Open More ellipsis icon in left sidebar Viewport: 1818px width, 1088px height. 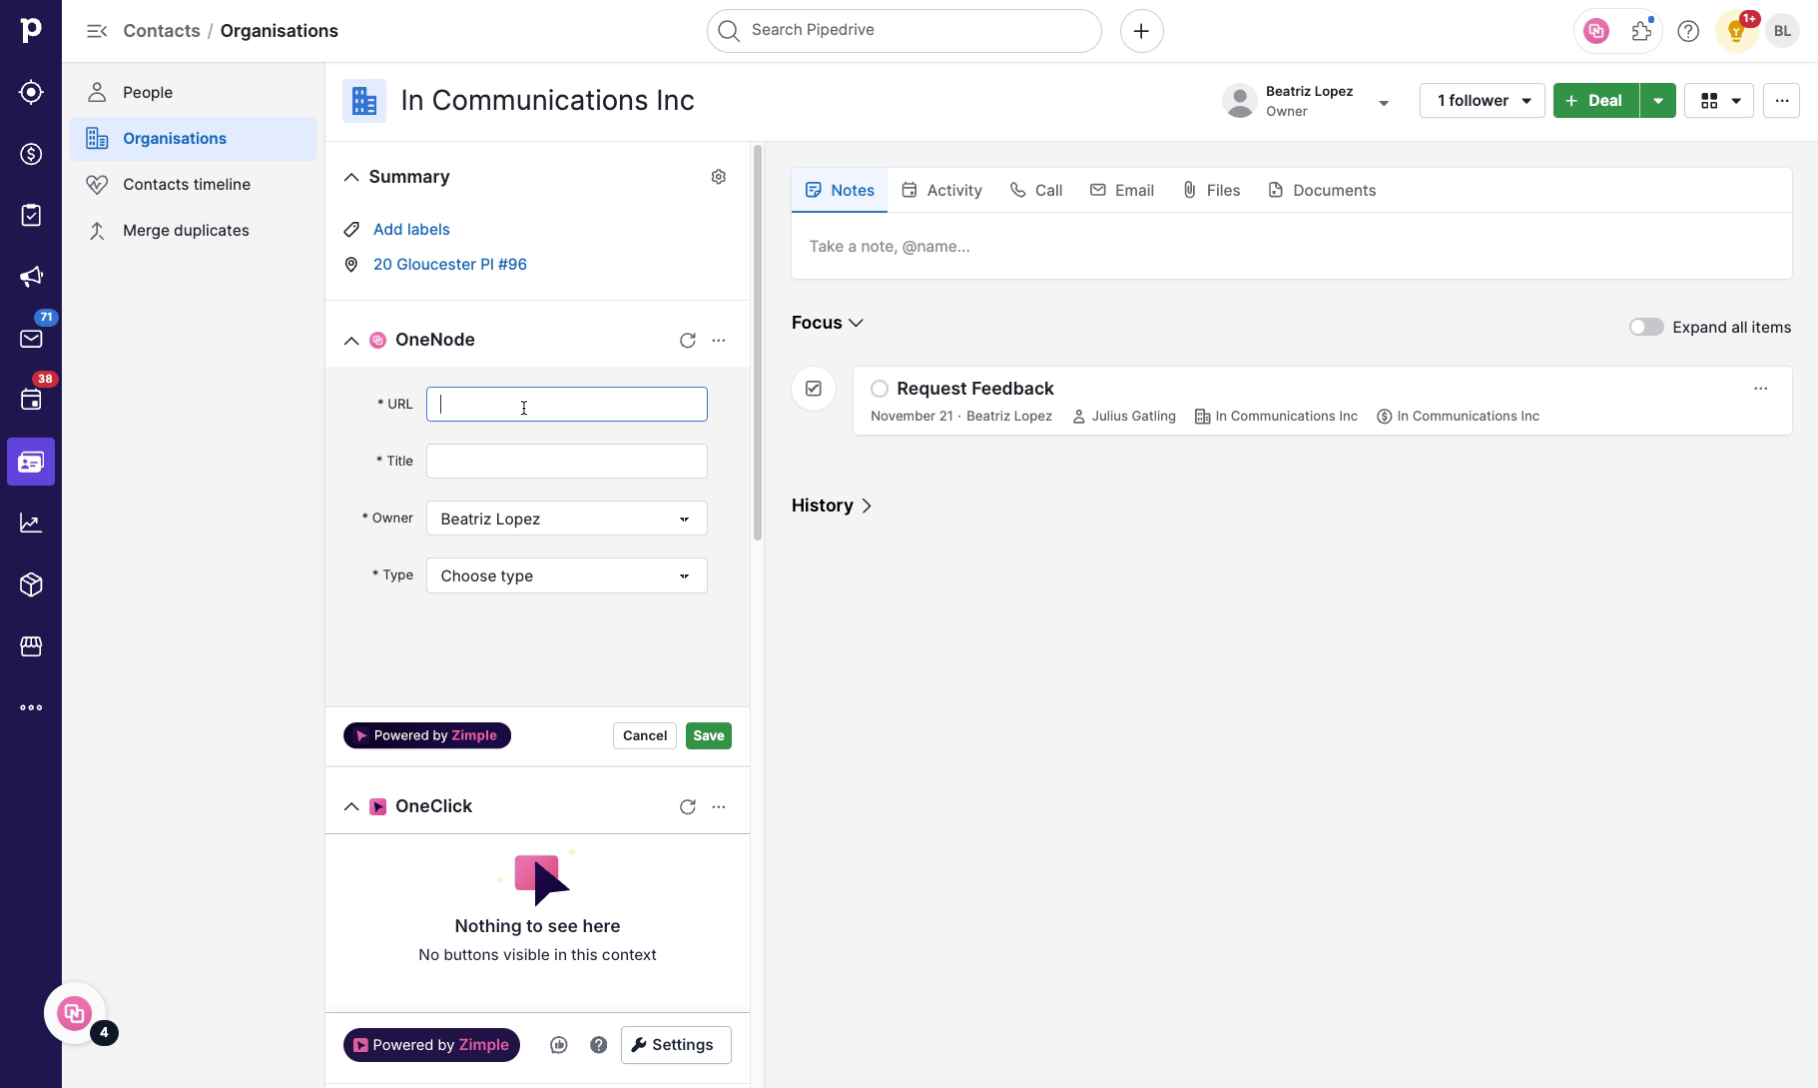(31, 708)
